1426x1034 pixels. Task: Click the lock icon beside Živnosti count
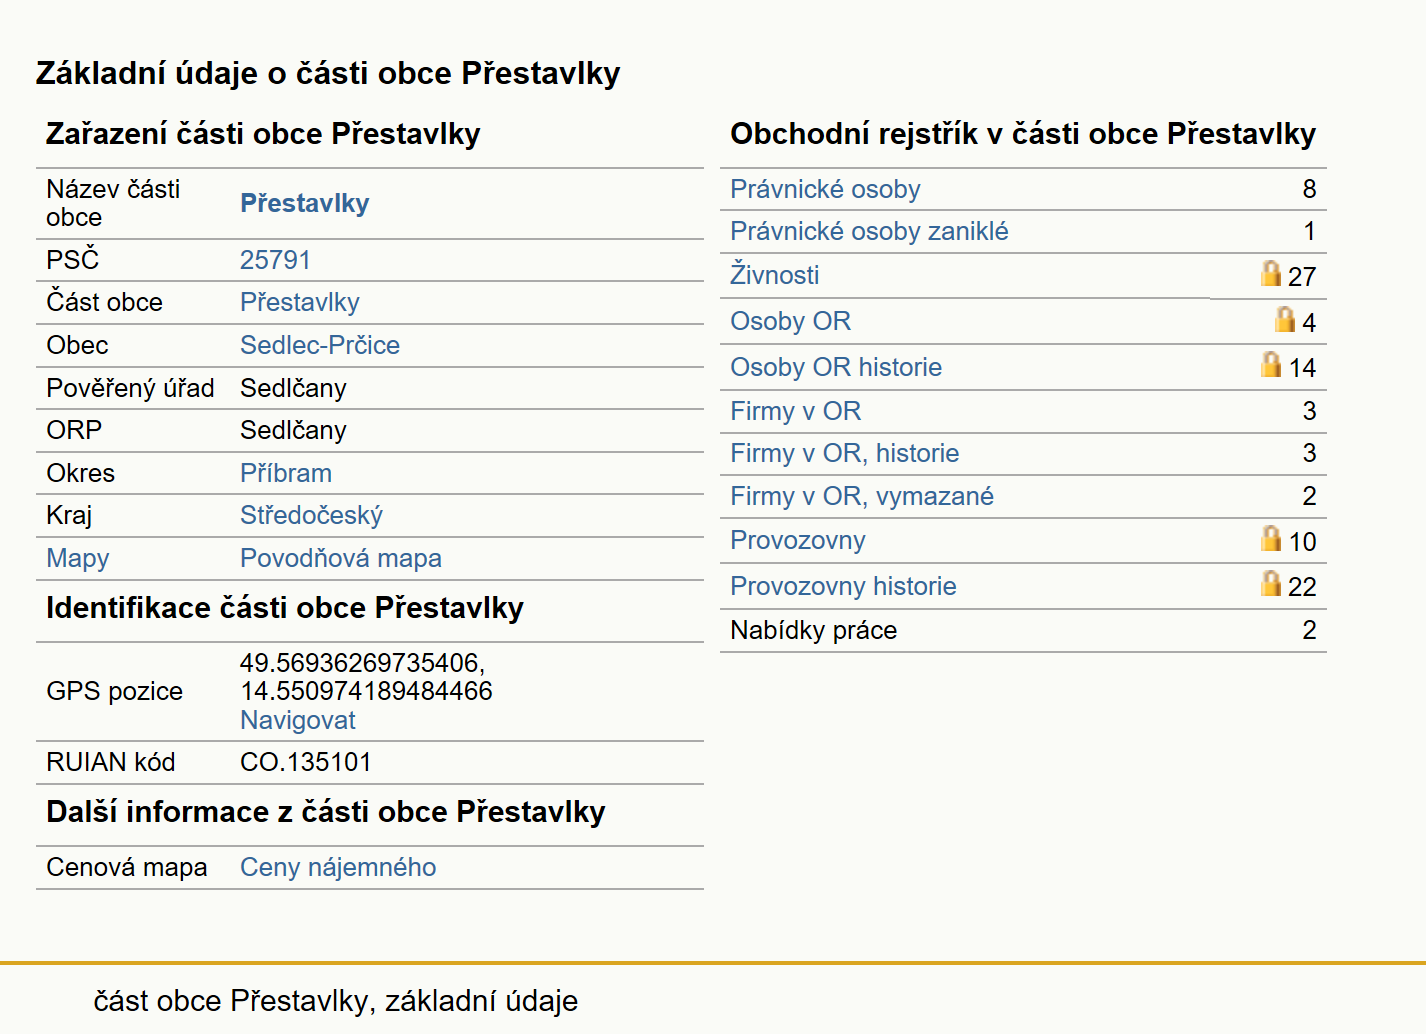[x=1270, y=273]
